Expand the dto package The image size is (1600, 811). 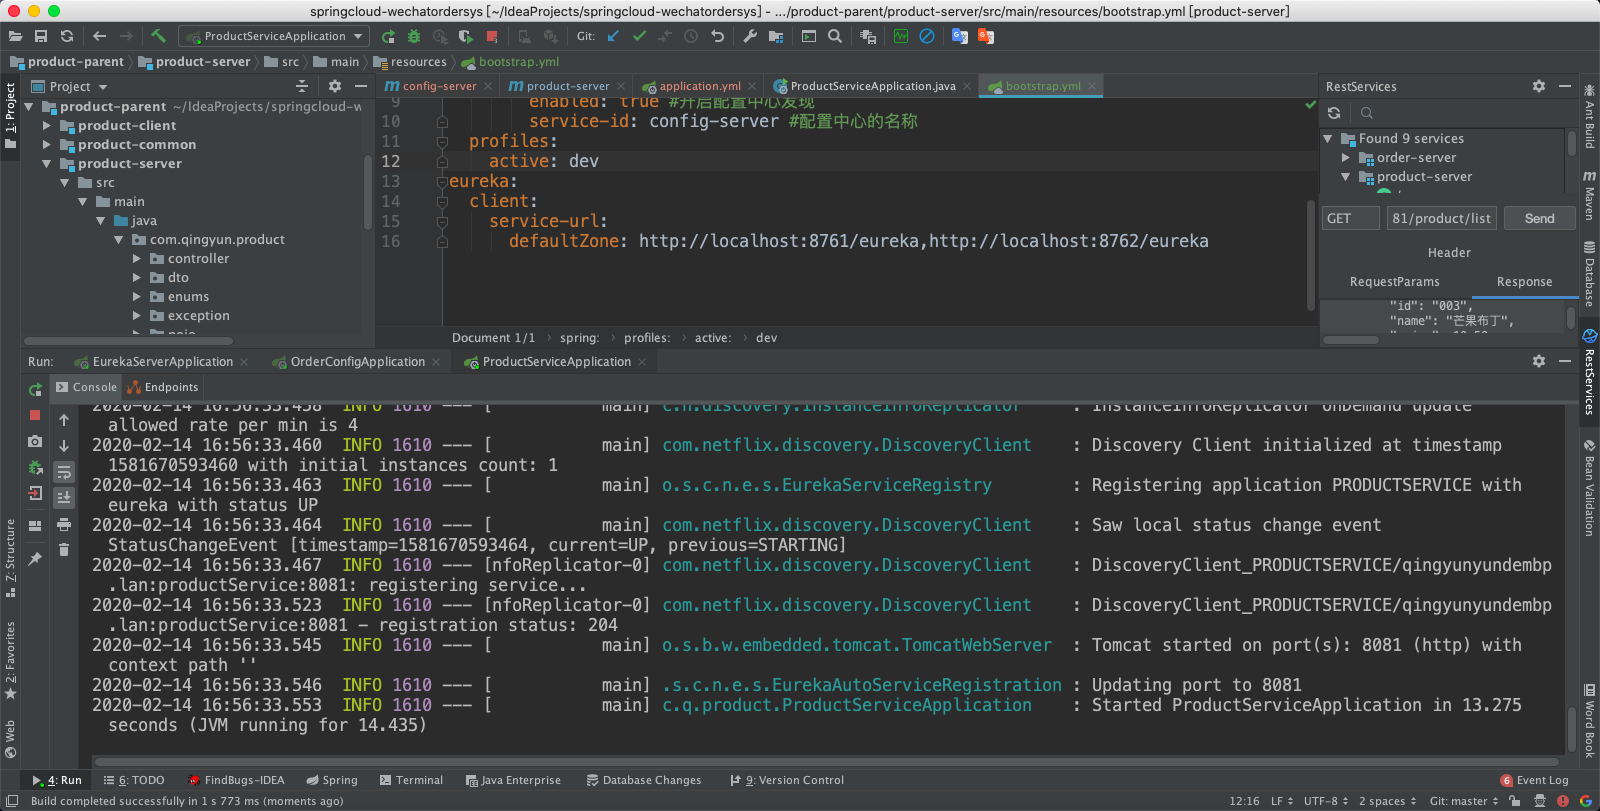pyautogui.click(x=137, y=278)
